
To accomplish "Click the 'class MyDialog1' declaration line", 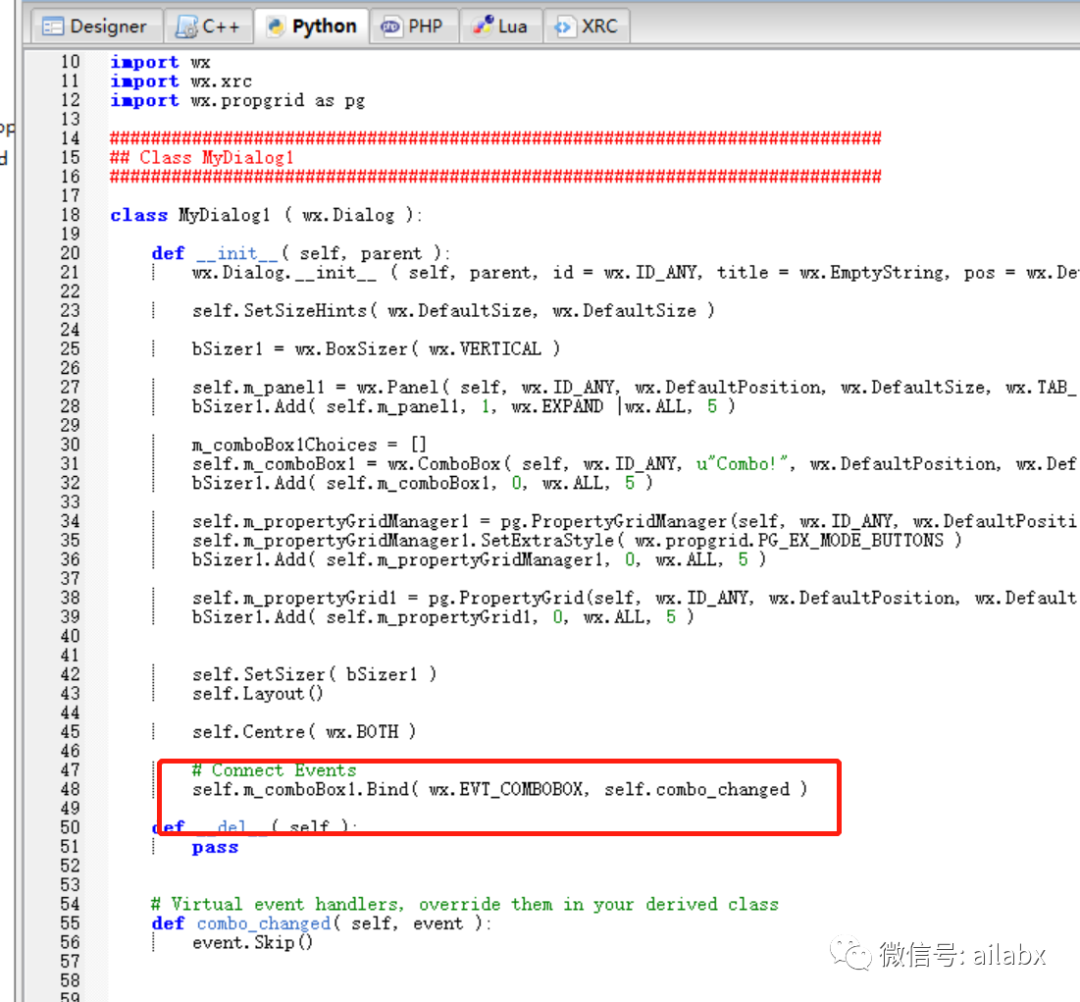I will [x=266, y=216].
